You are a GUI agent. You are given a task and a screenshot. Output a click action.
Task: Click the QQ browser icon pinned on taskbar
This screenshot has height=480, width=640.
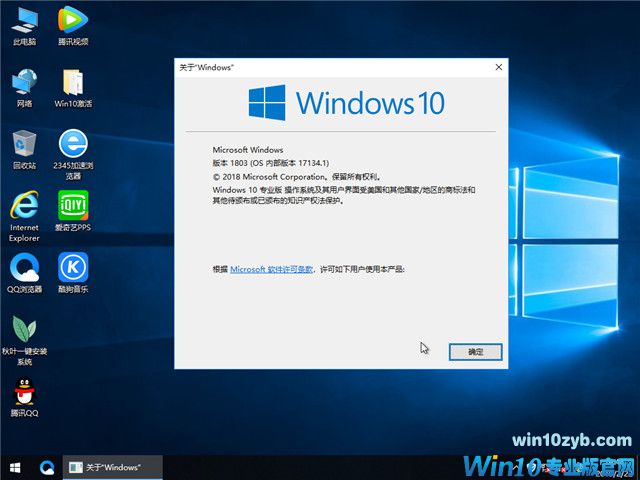46,467
